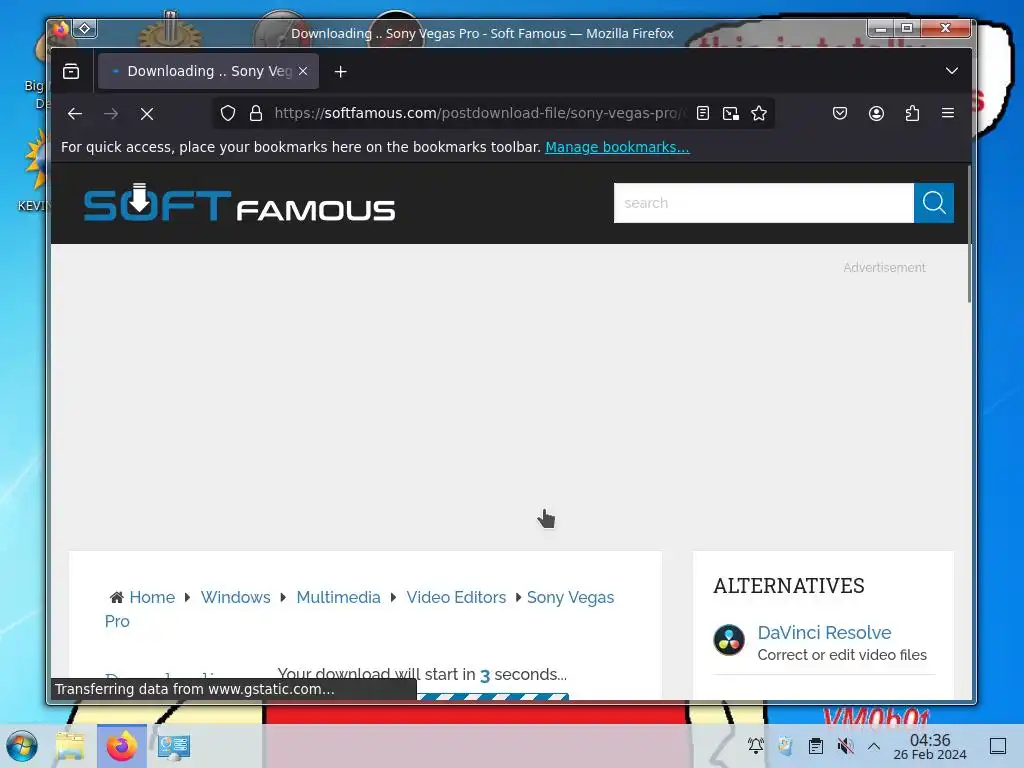
Task: Go back using the browser back arrow
Action: coord(75,114)
